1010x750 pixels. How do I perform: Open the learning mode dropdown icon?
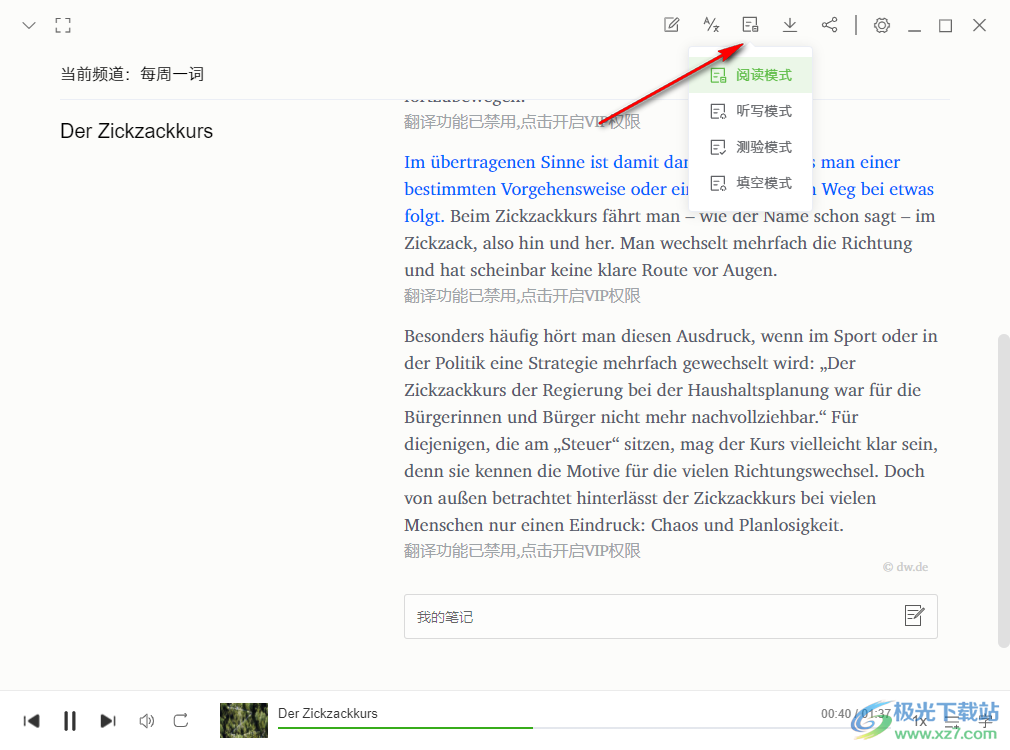tap(750, 25)
